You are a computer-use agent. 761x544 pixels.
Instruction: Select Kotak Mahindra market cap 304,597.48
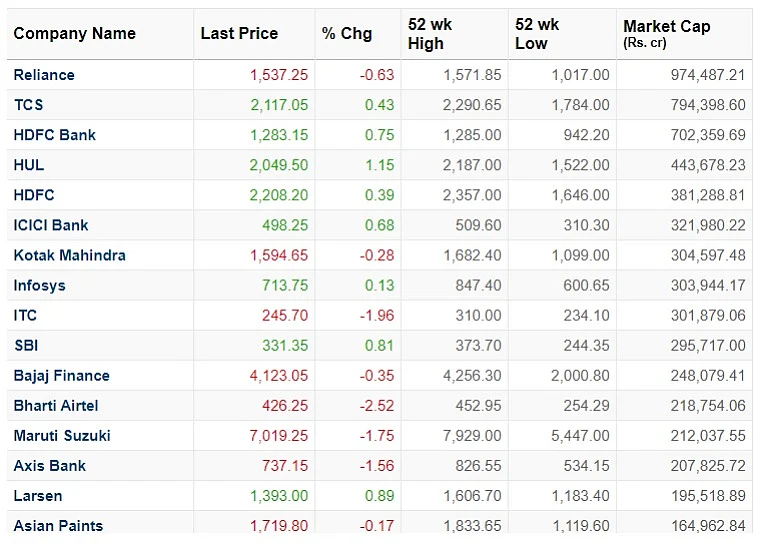708,255
